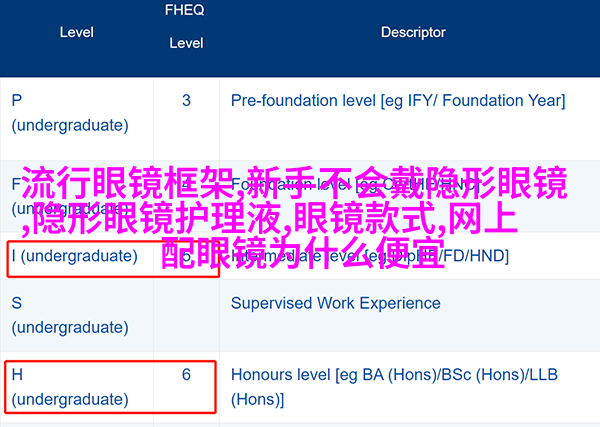This screenshot has width=600, height=427.
Task: Click the empty FHEQ cell in S row
Action: 186,316
